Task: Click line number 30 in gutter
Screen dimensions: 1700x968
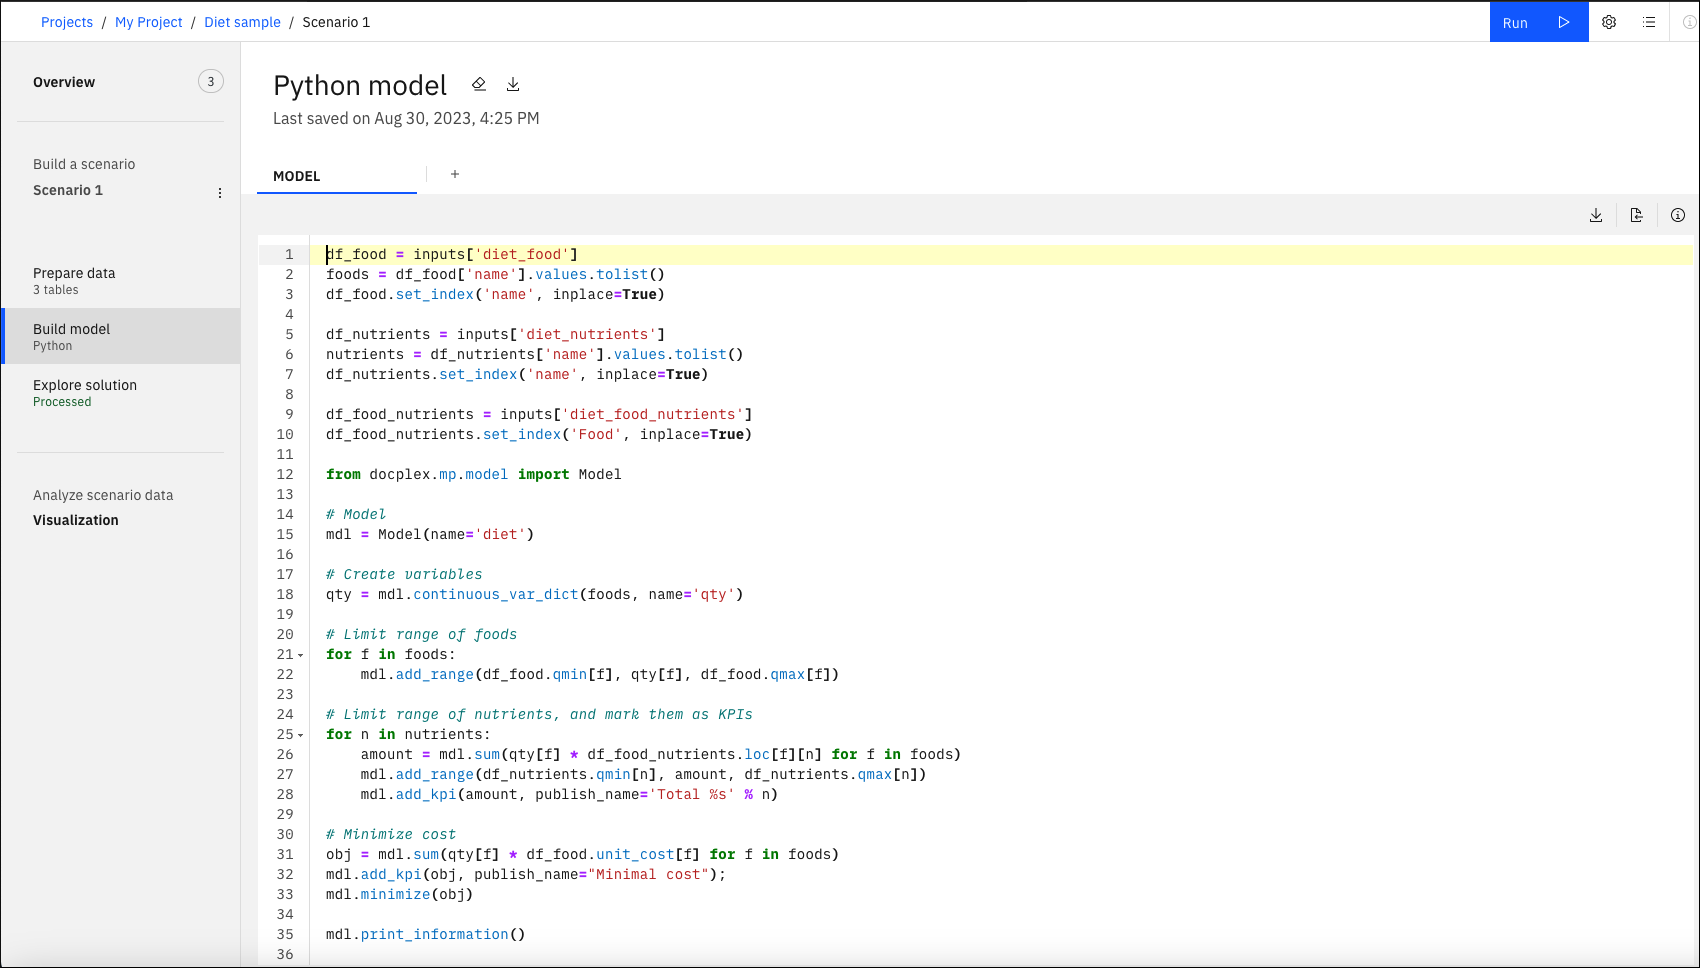Action: tap(285, 834)
